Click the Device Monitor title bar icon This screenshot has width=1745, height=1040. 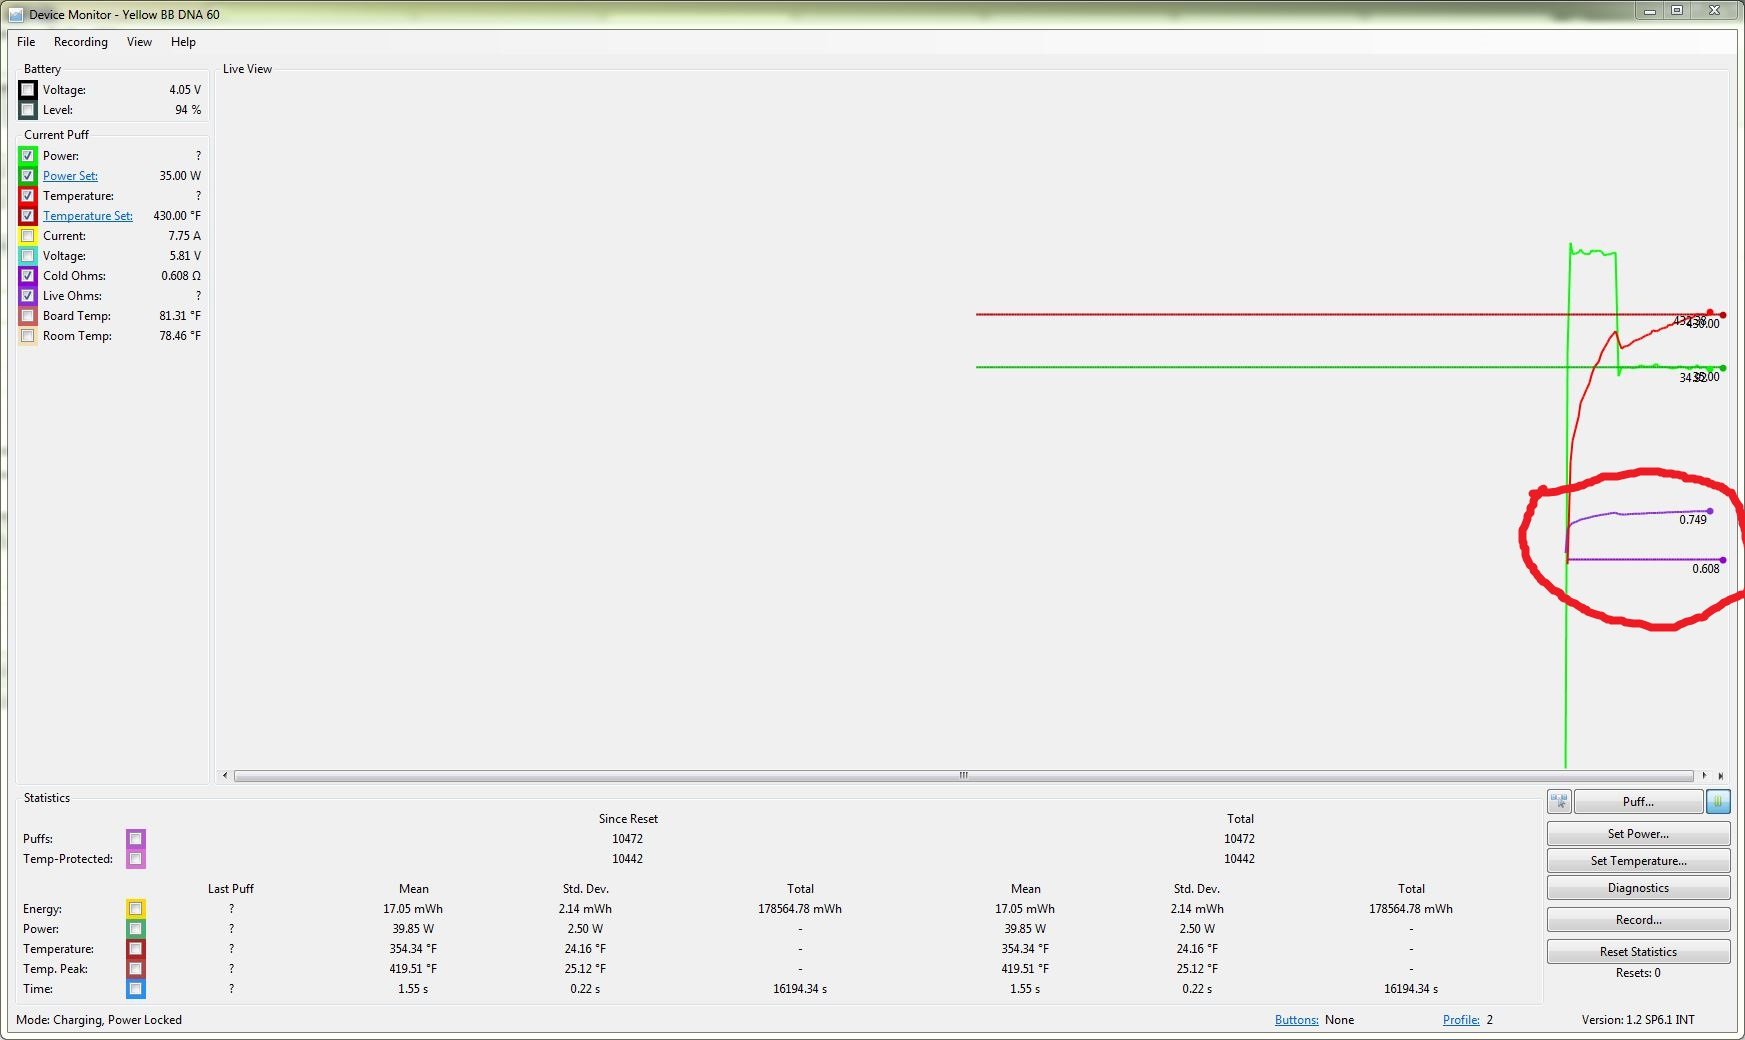15,14
